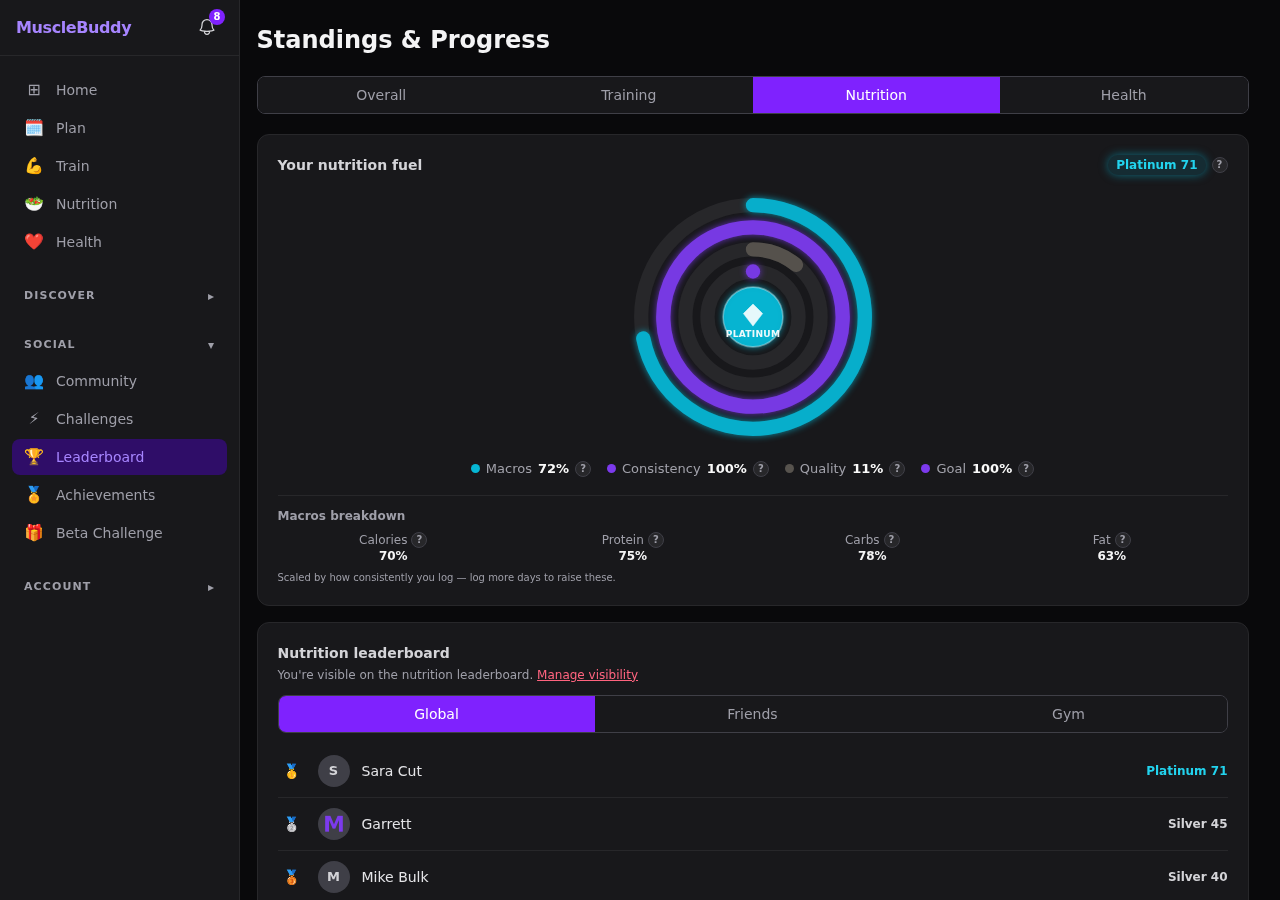The height and width of the screenshot is (900, 1280).
Task: Click the Home grid icon
Action: (x=34, y=90)
